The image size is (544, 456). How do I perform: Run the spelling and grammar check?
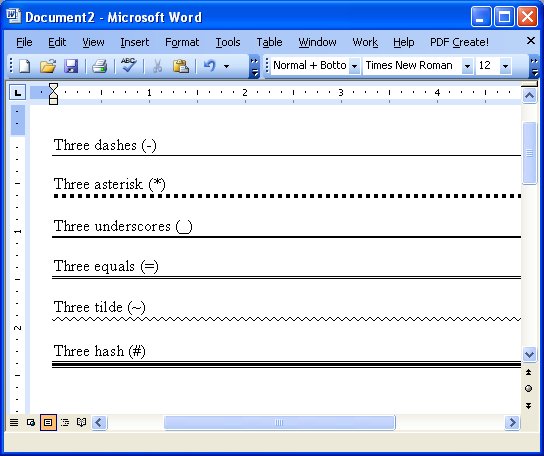tap(129, 66)
